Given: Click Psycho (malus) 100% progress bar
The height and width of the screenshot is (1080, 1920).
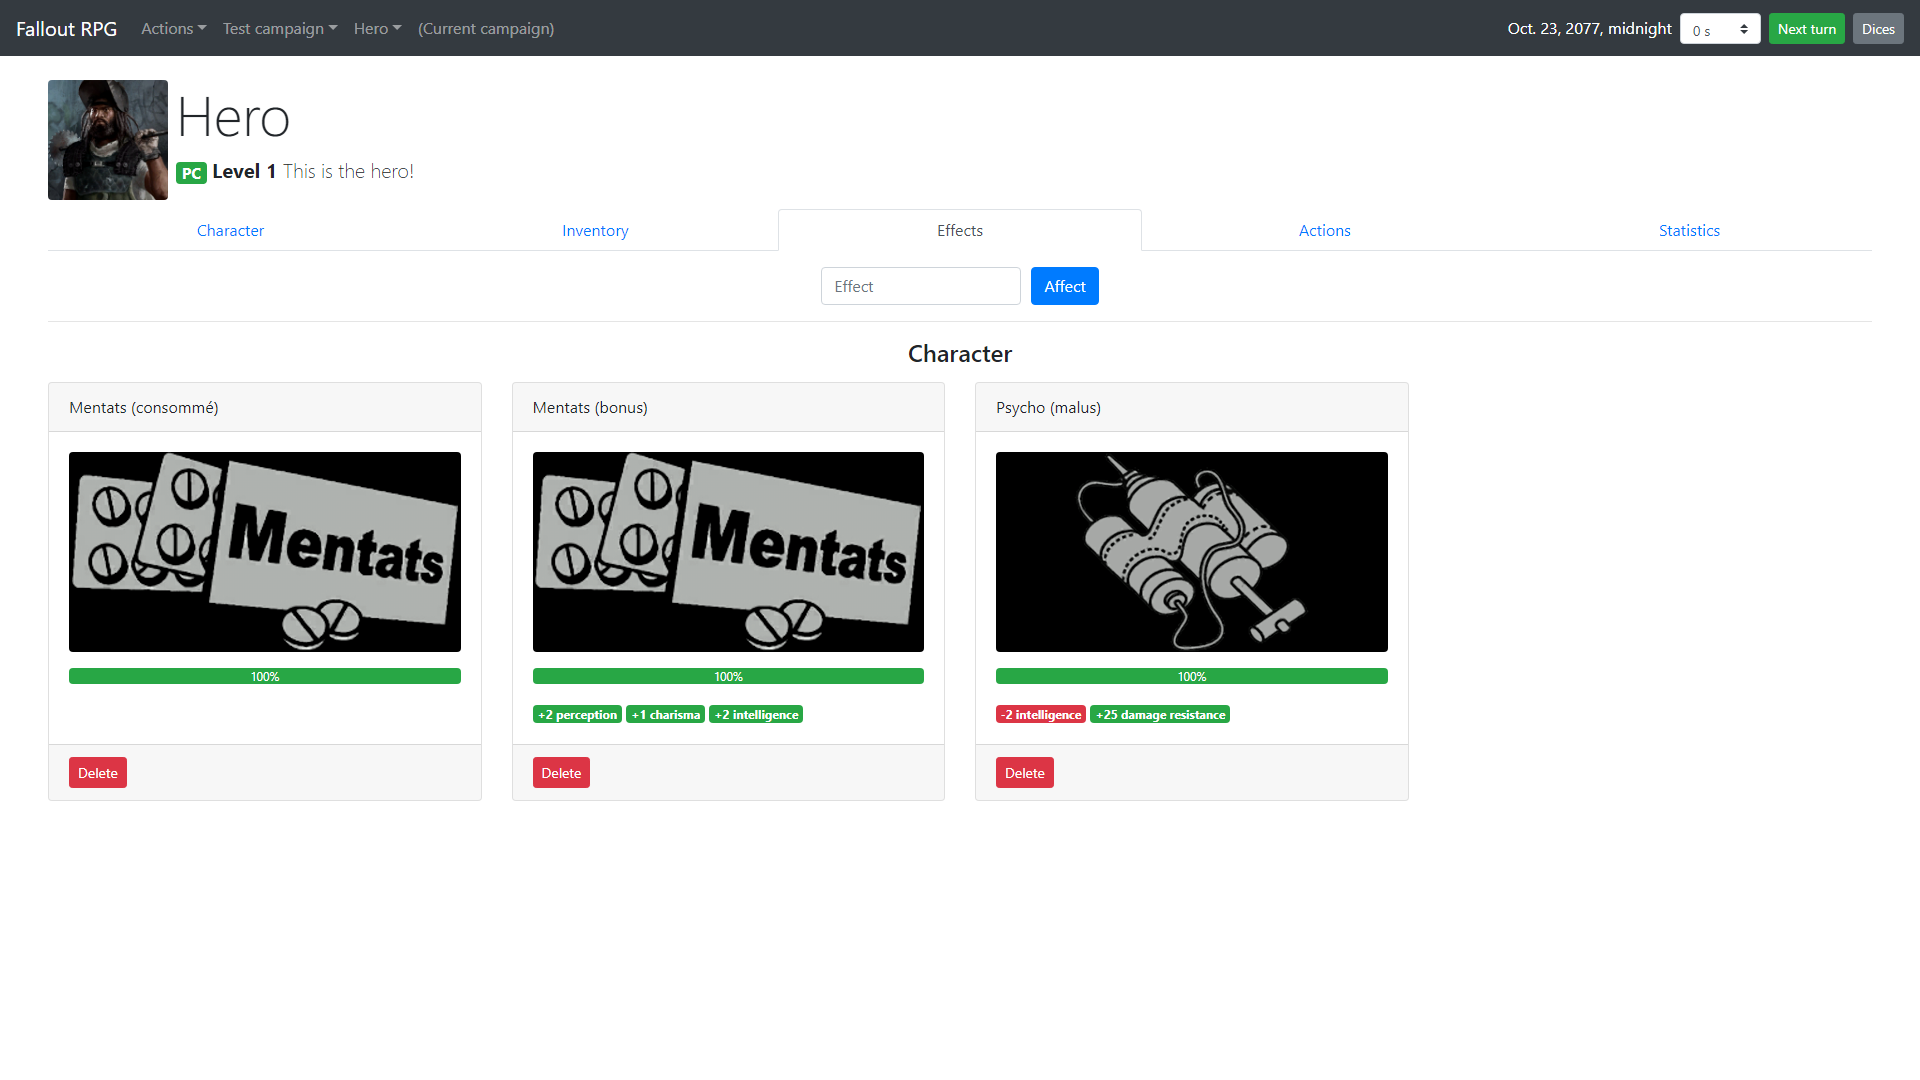Looking at the screenshot, I should [1192, 676].
